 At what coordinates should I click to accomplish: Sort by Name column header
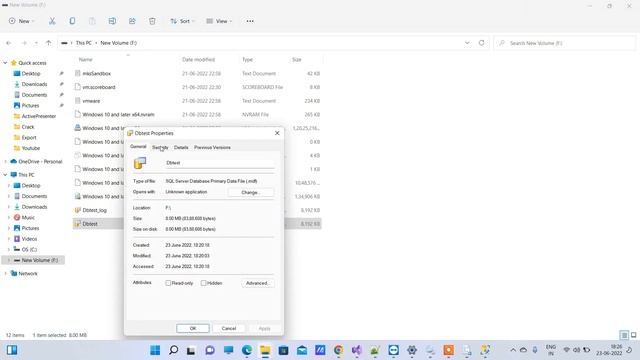86,60
